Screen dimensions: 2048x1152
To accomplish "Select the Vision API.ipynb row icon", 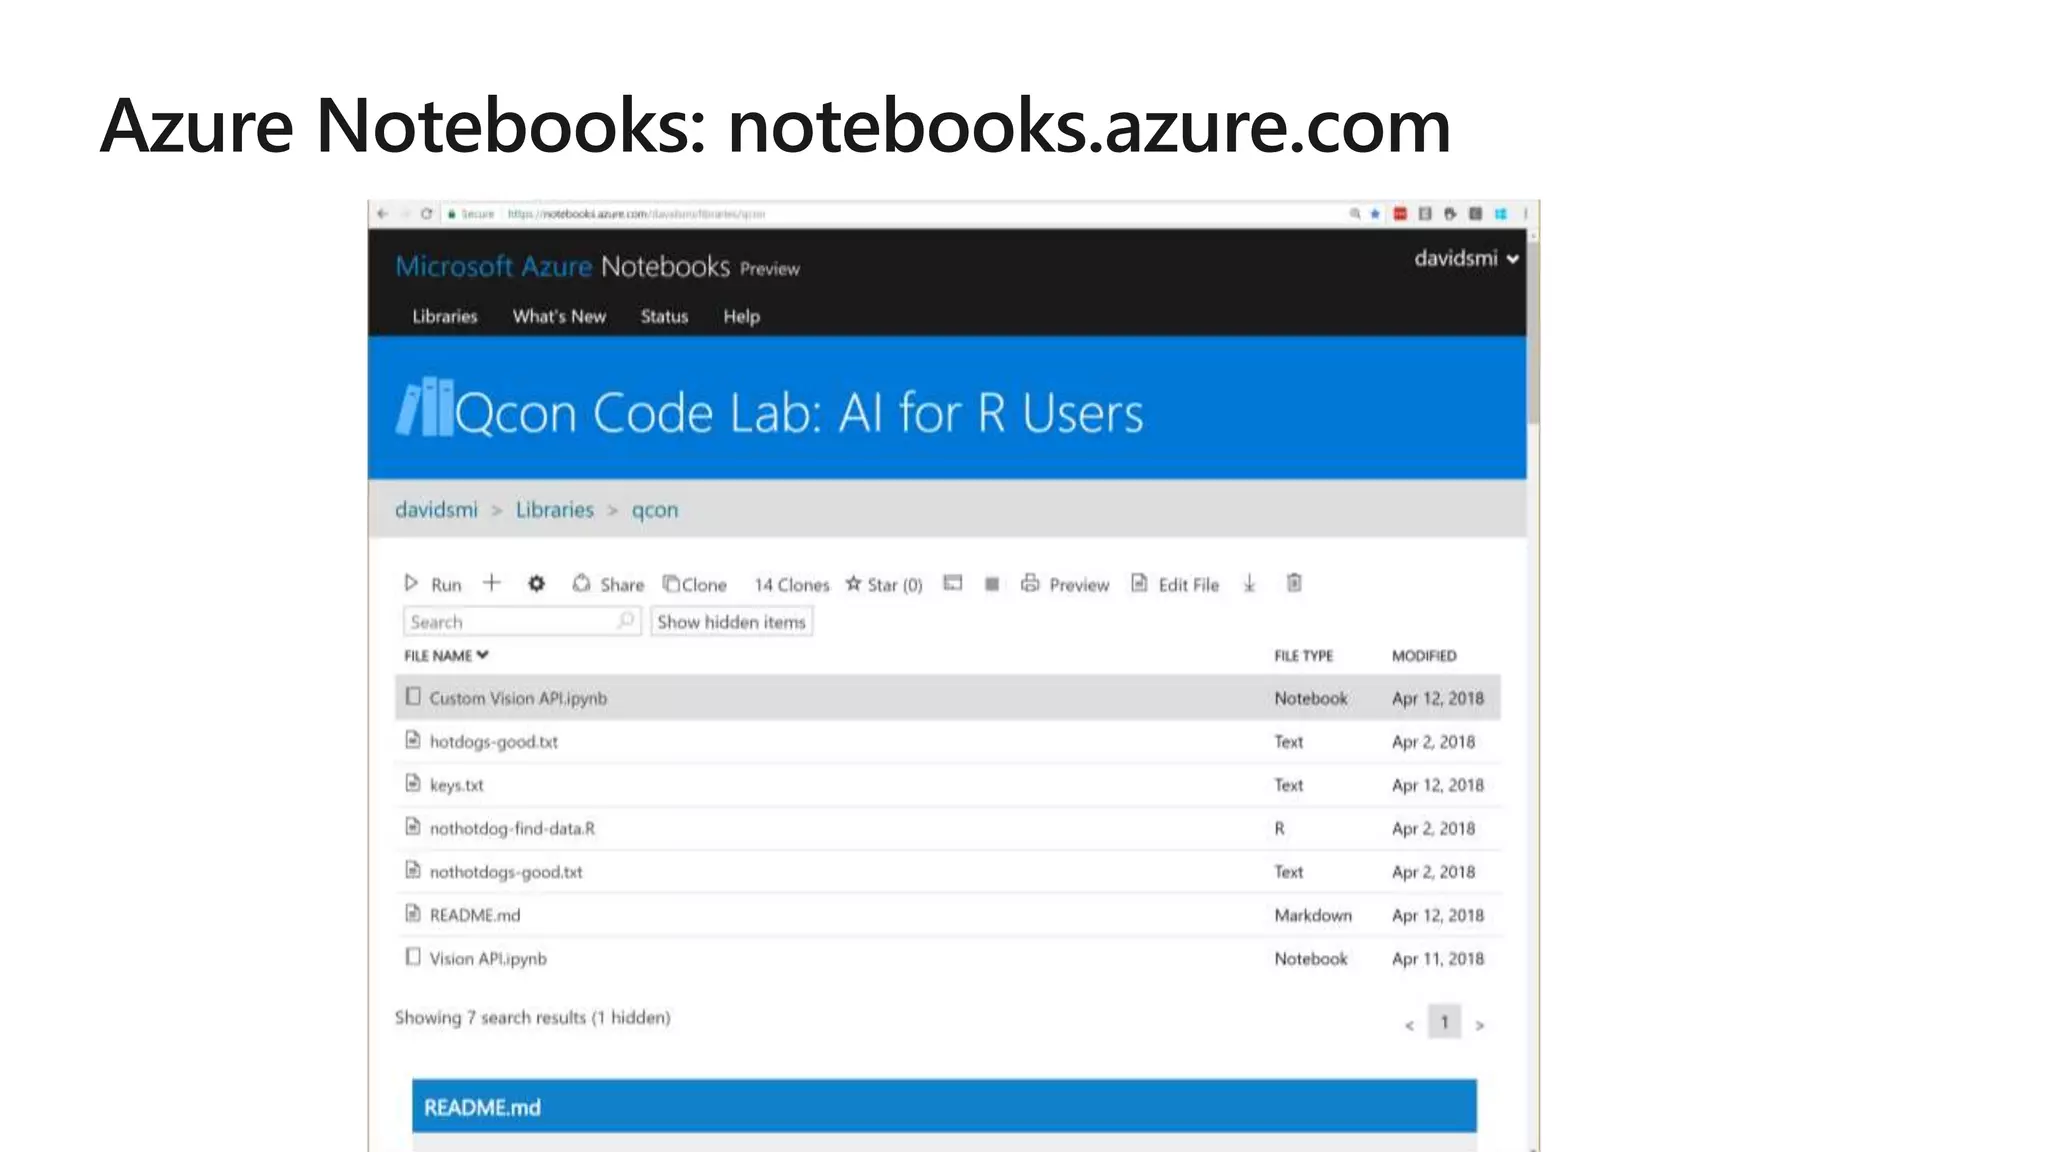I will 413,957.
